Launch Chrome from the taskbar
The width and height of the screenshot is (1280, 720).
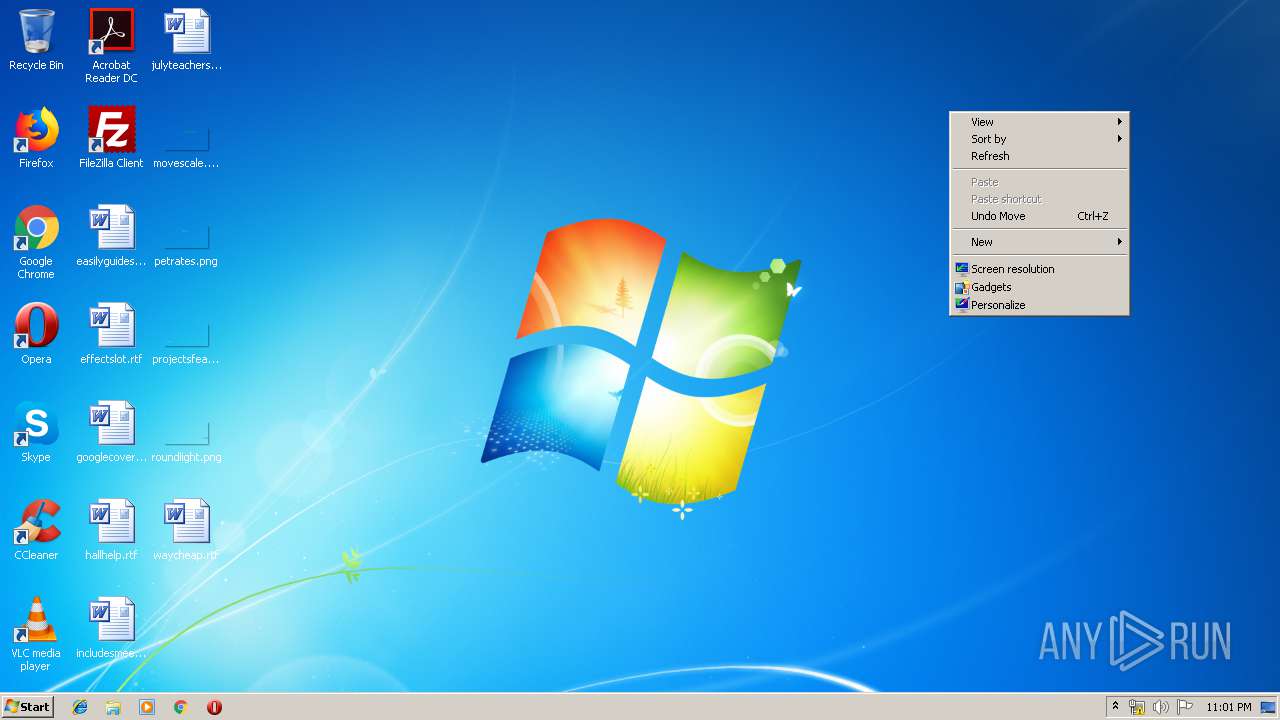pyautogui.click(x=181, y=707)
